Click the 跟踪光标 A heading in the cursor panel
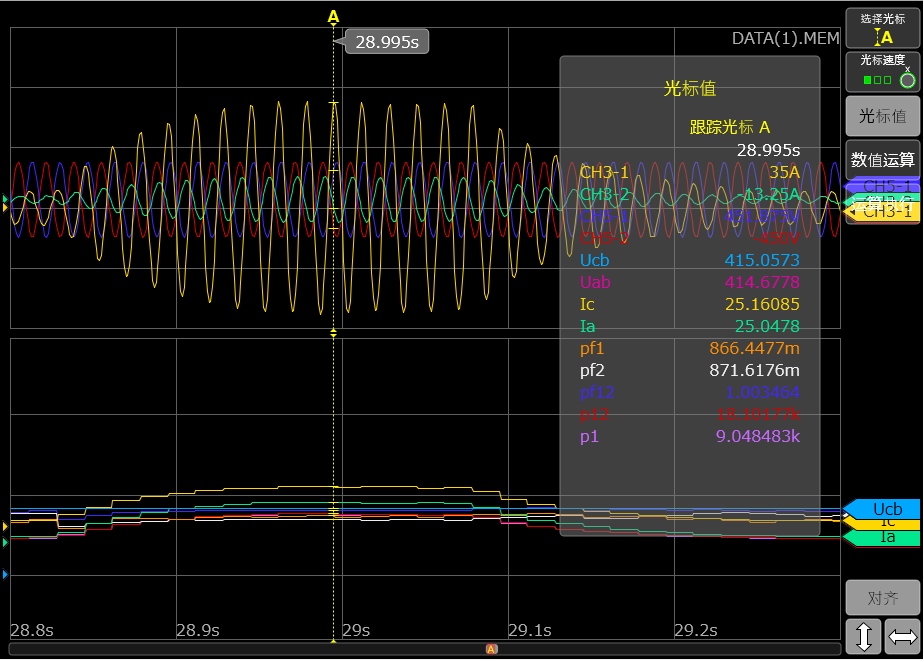The height and width of the screenshot is (662, 924). pyautogui.click(x=730, y=127)
